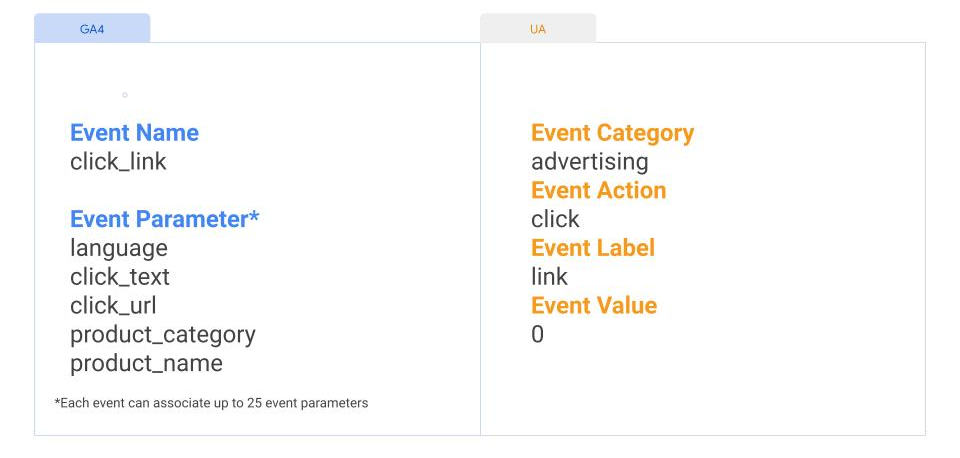The image size is (960, 458).
Task: Select the product_category parameter
Action: coord(163,335)
